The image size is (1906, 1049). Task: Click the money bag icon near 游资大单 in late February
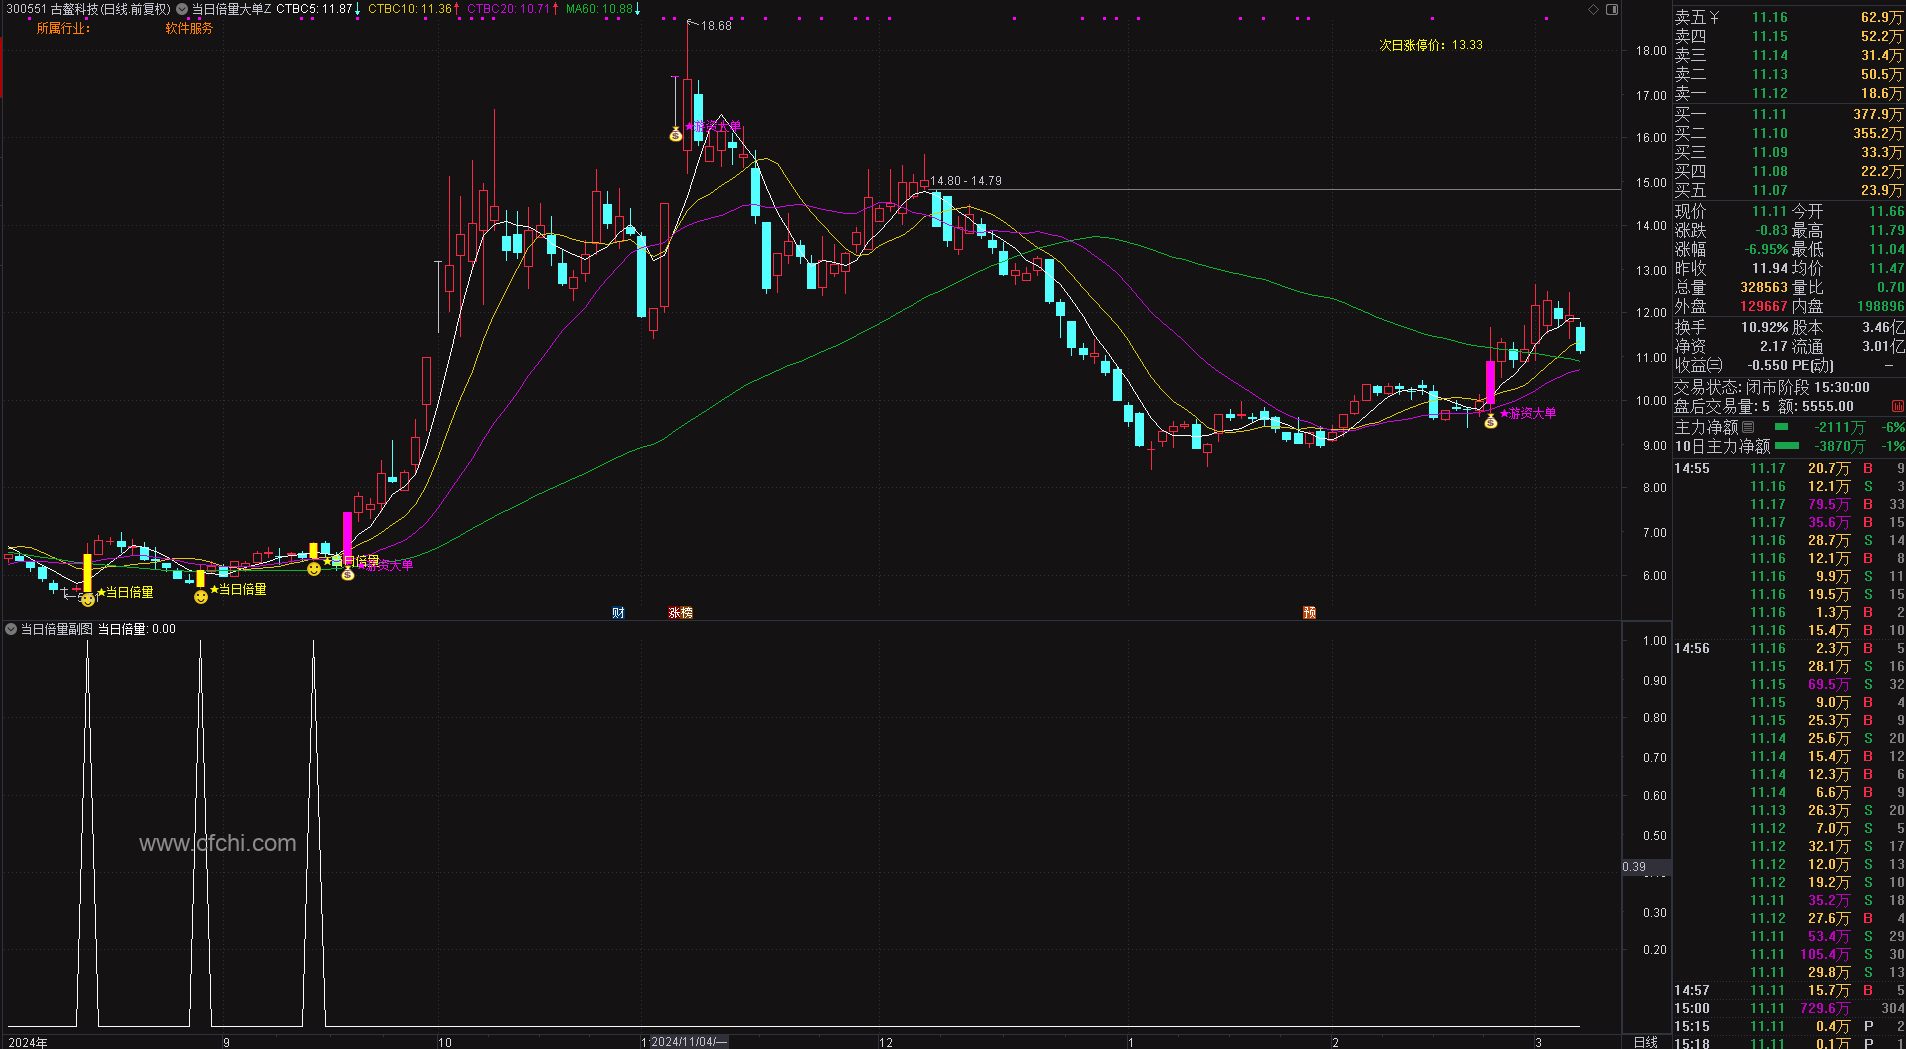click(1490, 422)
